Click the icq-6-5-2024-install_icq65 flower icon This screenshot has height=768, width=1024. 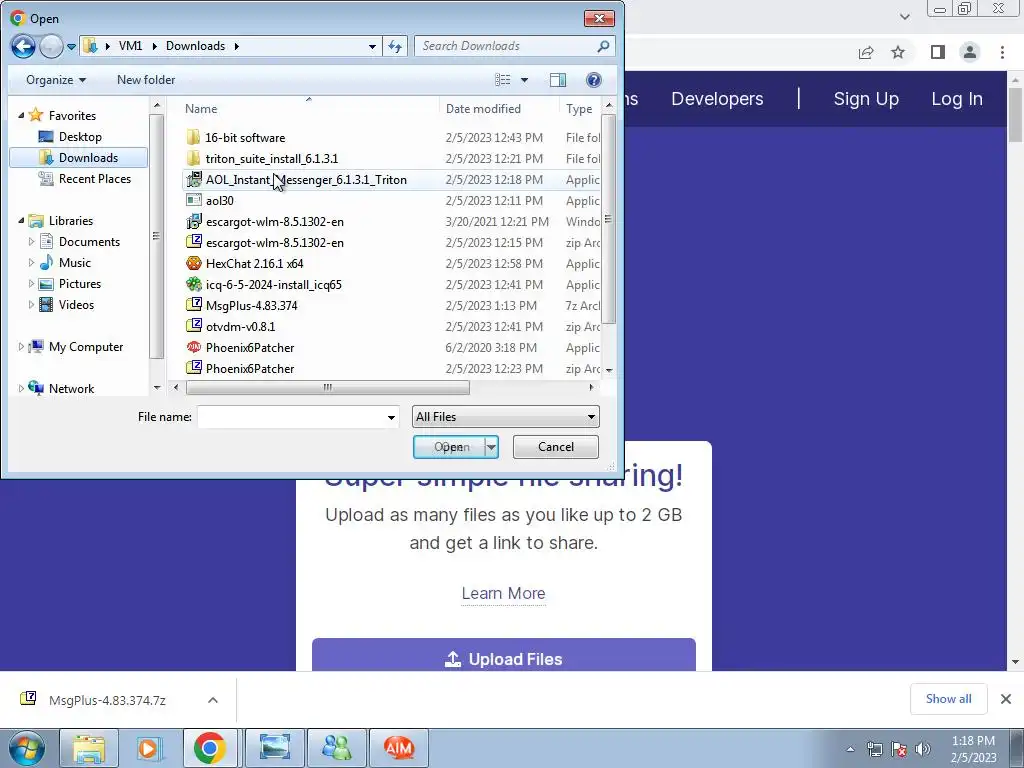click(194, 284)
